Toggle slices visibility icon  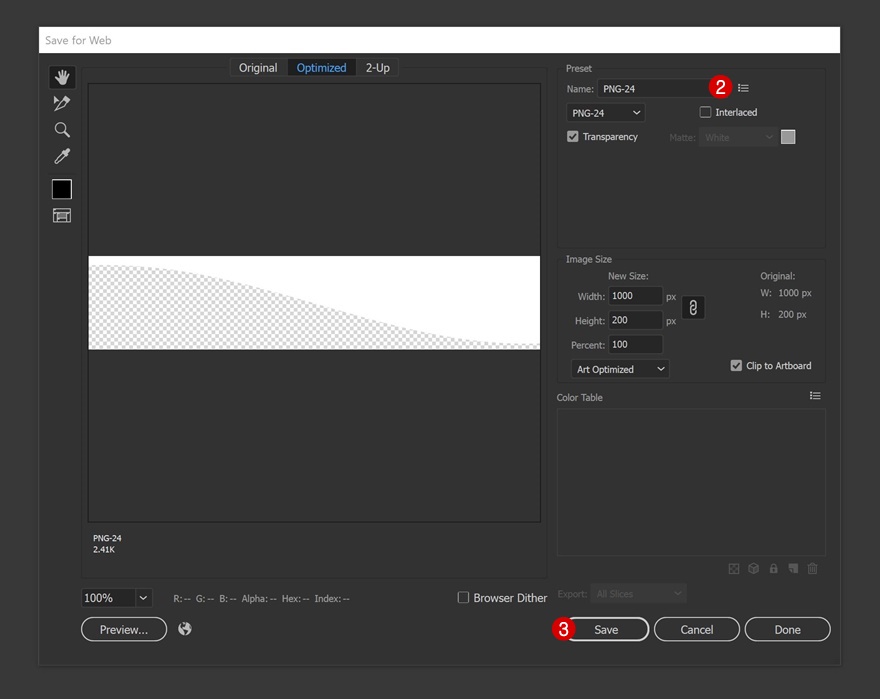[x=62, y=216]
